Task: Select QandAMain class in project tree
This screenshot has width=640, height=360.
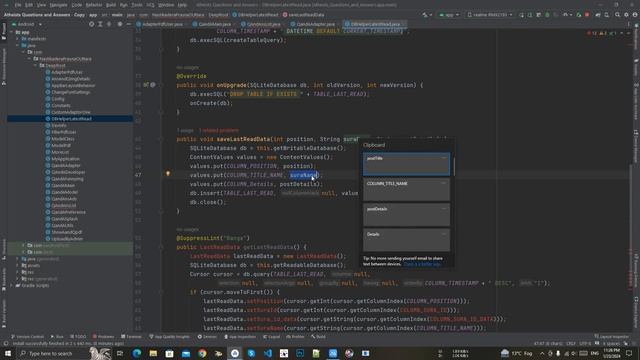Action: tap(61, 185)
